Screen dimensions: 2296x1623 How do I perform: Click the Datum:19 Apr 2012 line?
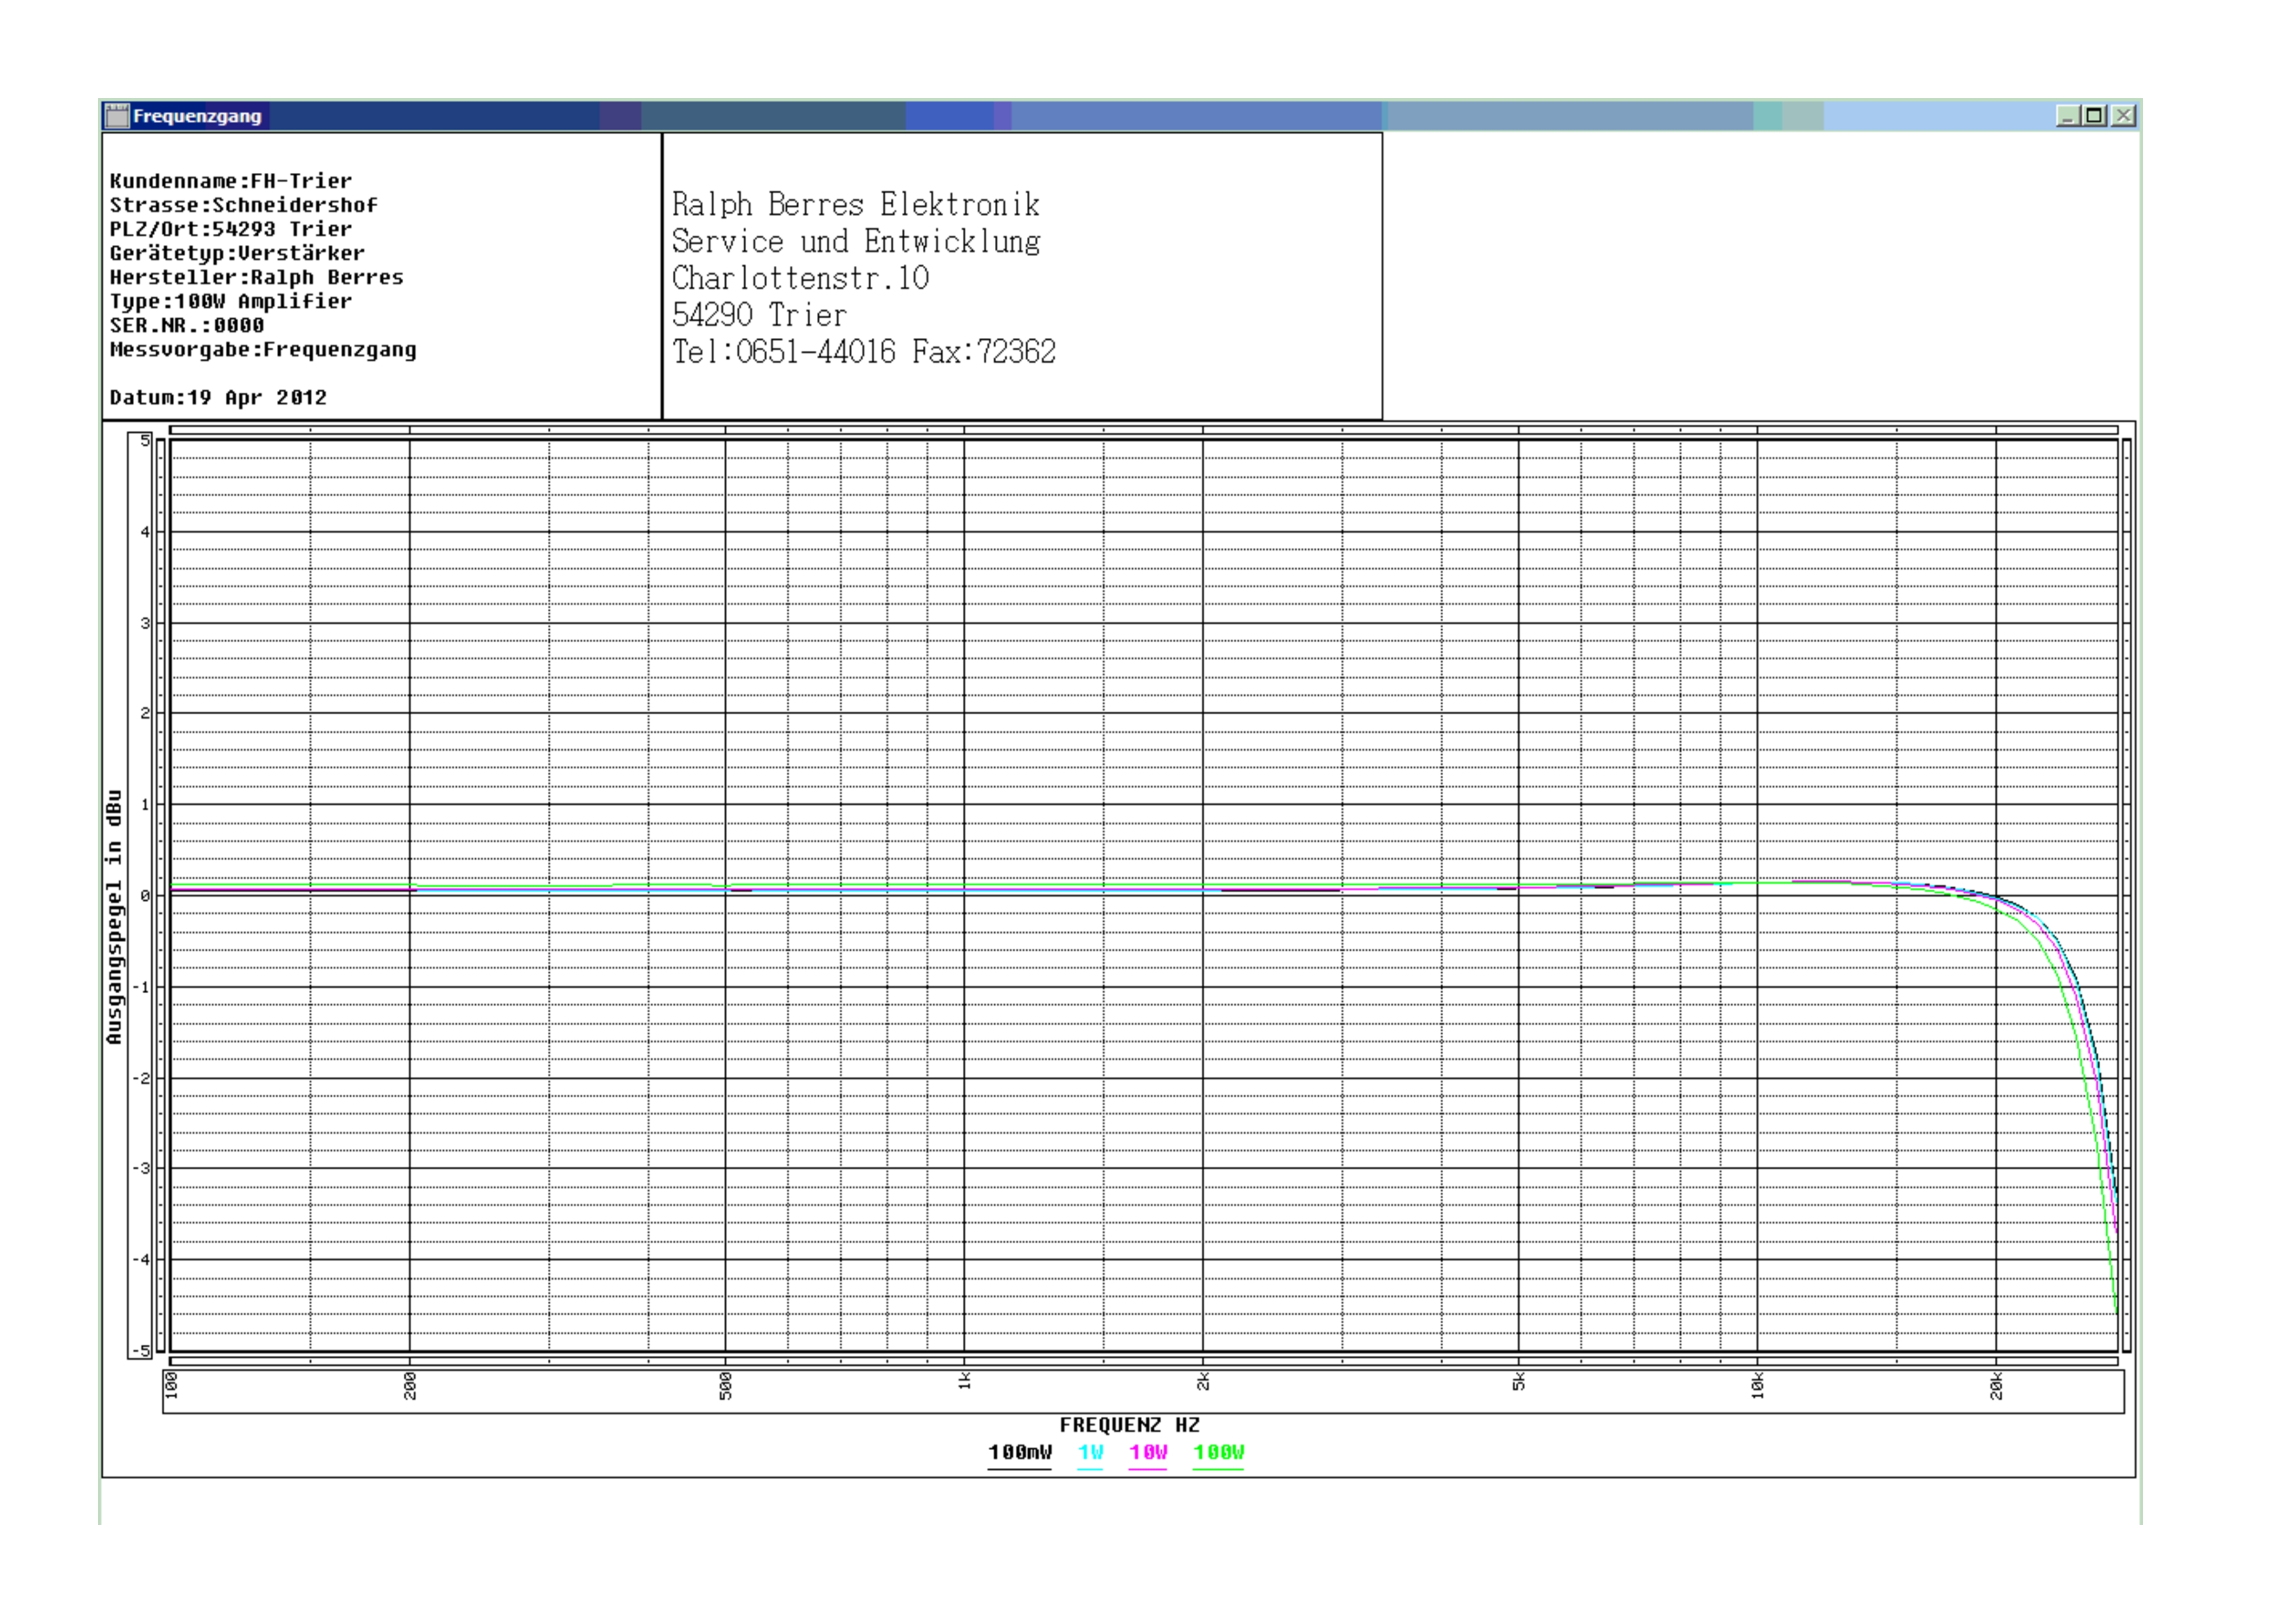click(x=218, y=397)
